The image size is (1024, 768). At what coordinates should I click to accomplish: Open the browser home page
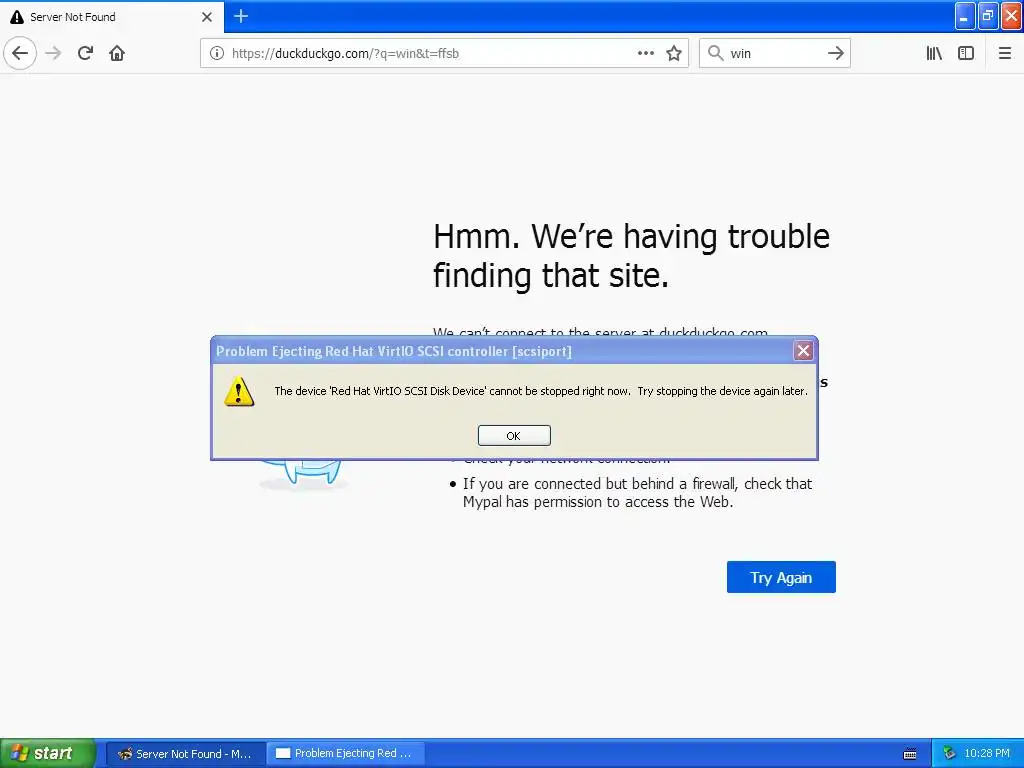[x=117, y=53]
